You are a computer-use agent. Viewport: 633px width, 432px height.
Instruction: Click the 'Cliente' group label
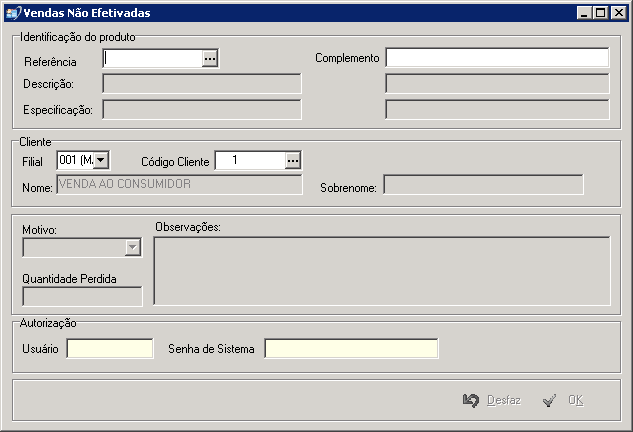pyautogui.click(x=36, y=142)
